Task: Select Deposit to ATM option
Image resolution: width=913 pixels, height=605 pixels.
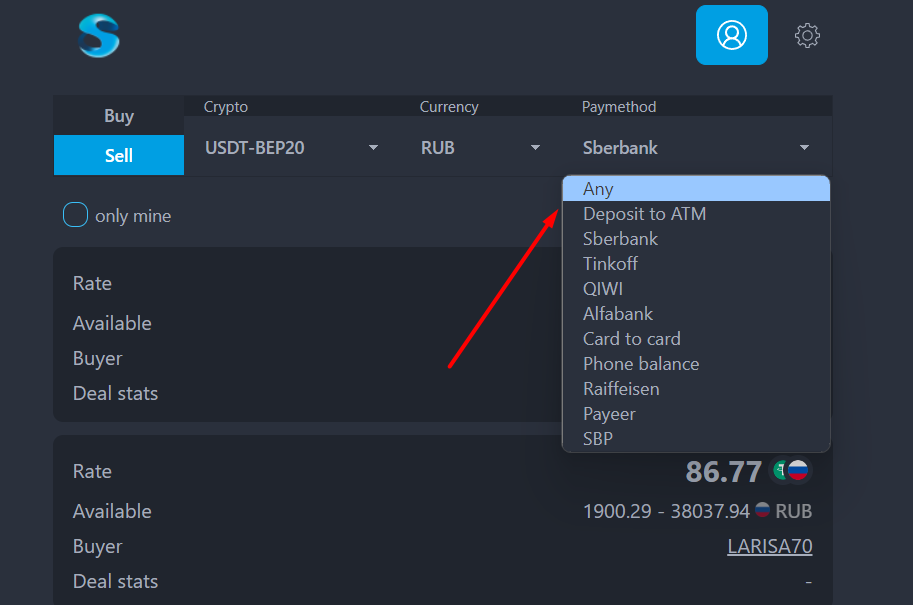Action: (x=696, y=214)
